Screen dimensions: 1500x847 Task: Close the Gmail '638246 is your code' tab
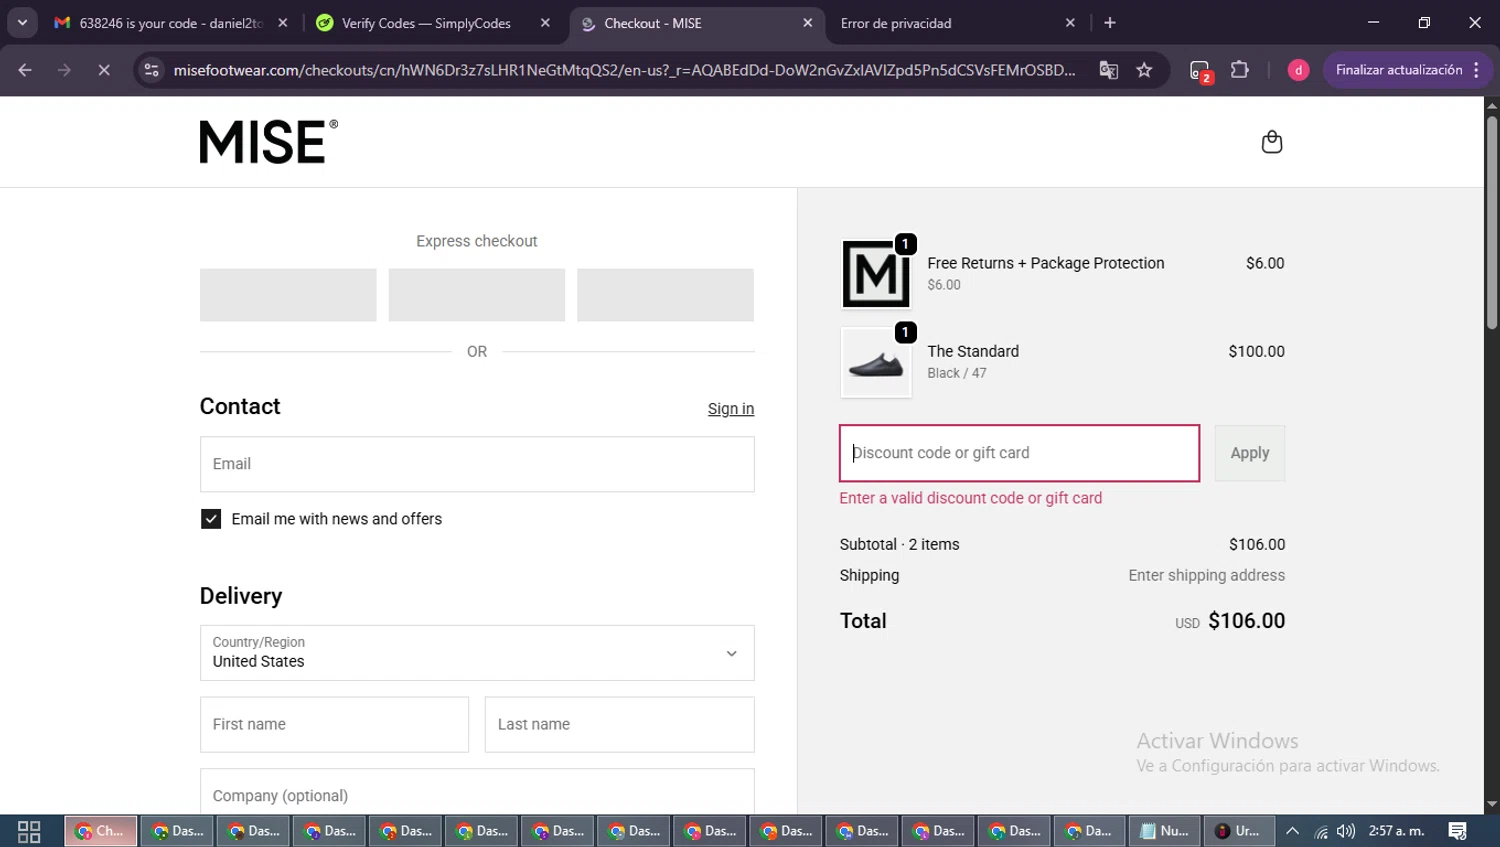(283, 23)
